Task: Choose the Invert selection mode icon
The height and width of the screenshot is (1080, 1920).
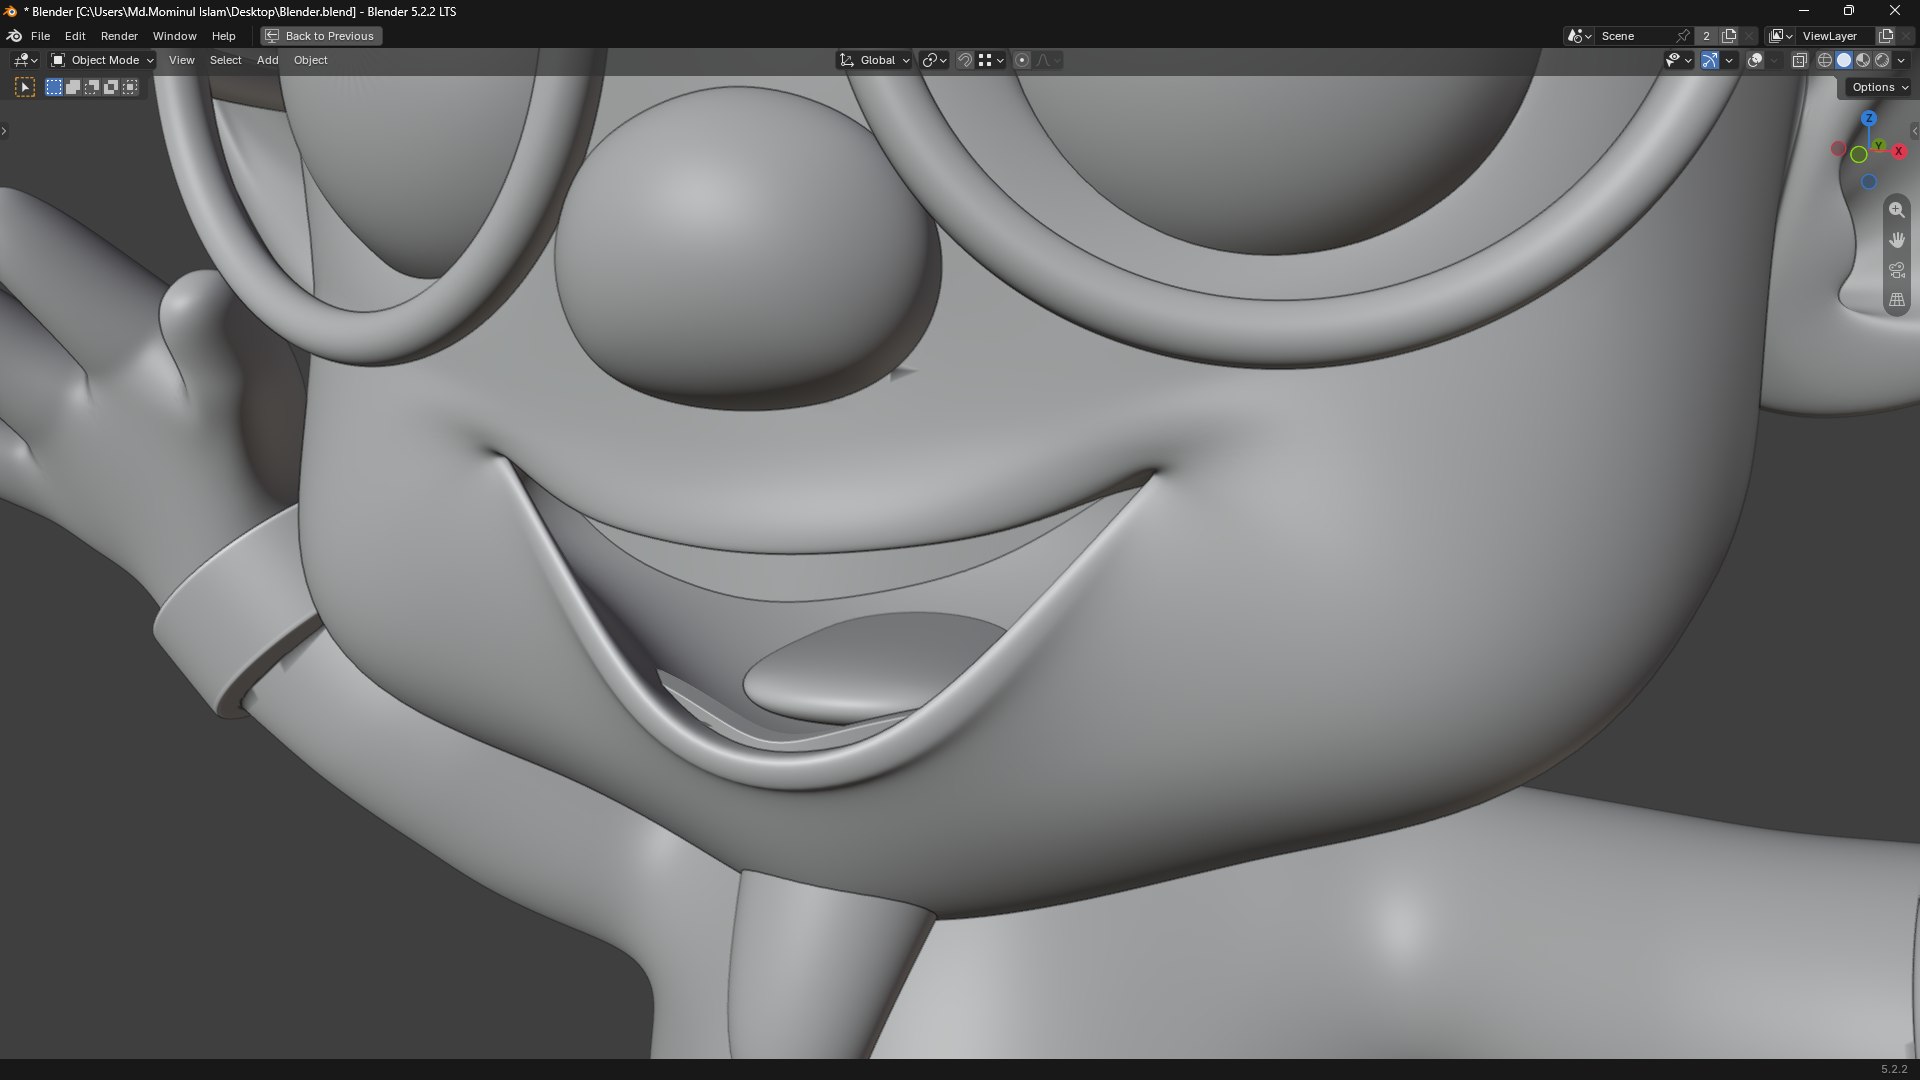Action: pos(111,87)
